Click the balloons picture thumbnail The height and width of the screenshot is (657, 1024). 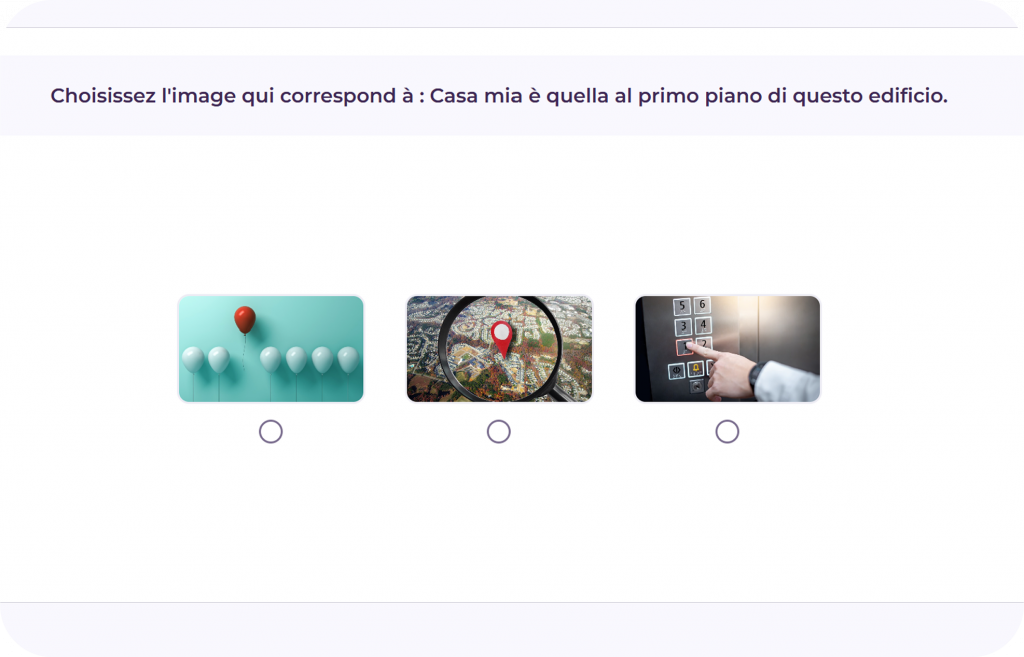click(271, 349)
